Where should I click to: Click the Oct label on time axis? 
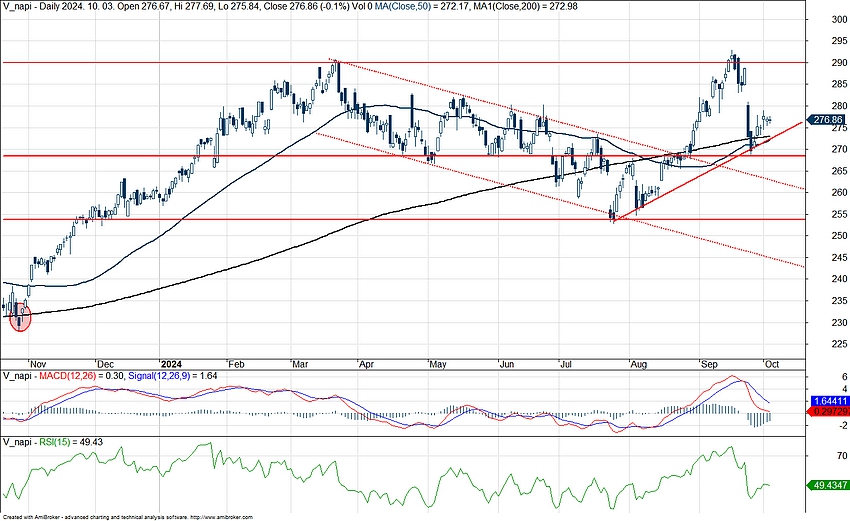coord(771,364)
